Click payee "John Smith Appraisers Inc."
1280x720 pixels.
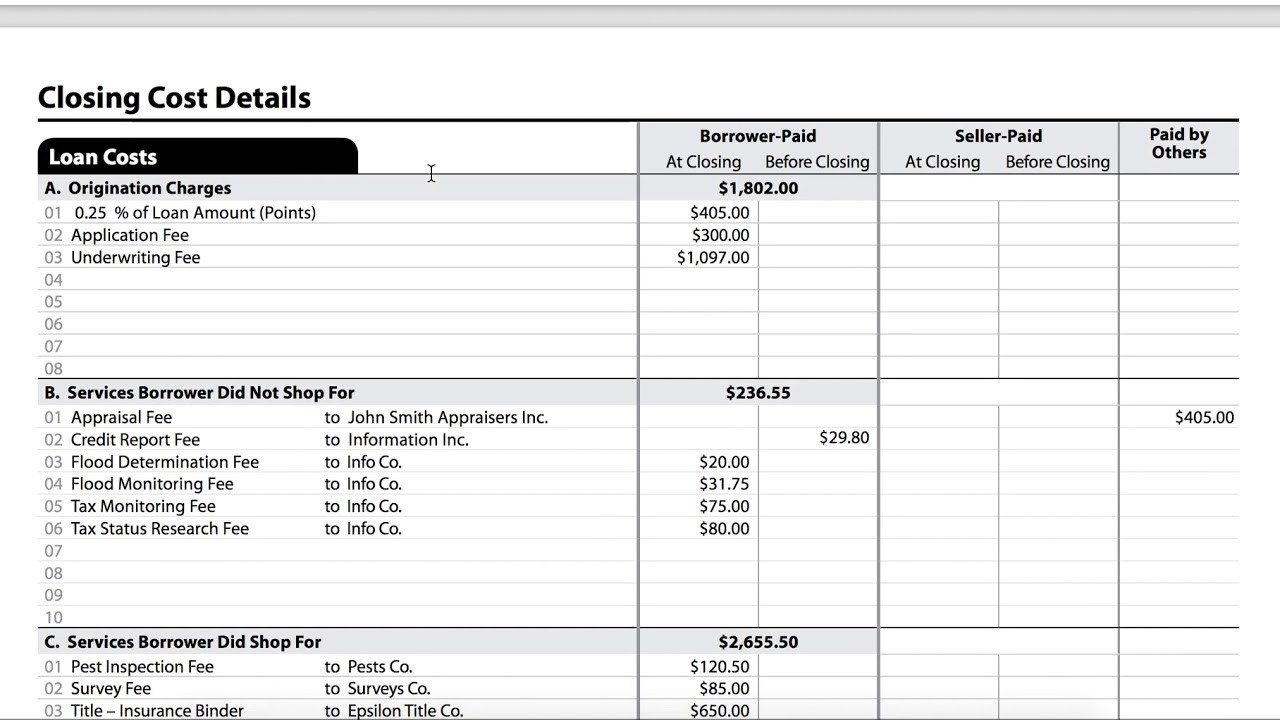pyautogui.click(x=447, y=418)
